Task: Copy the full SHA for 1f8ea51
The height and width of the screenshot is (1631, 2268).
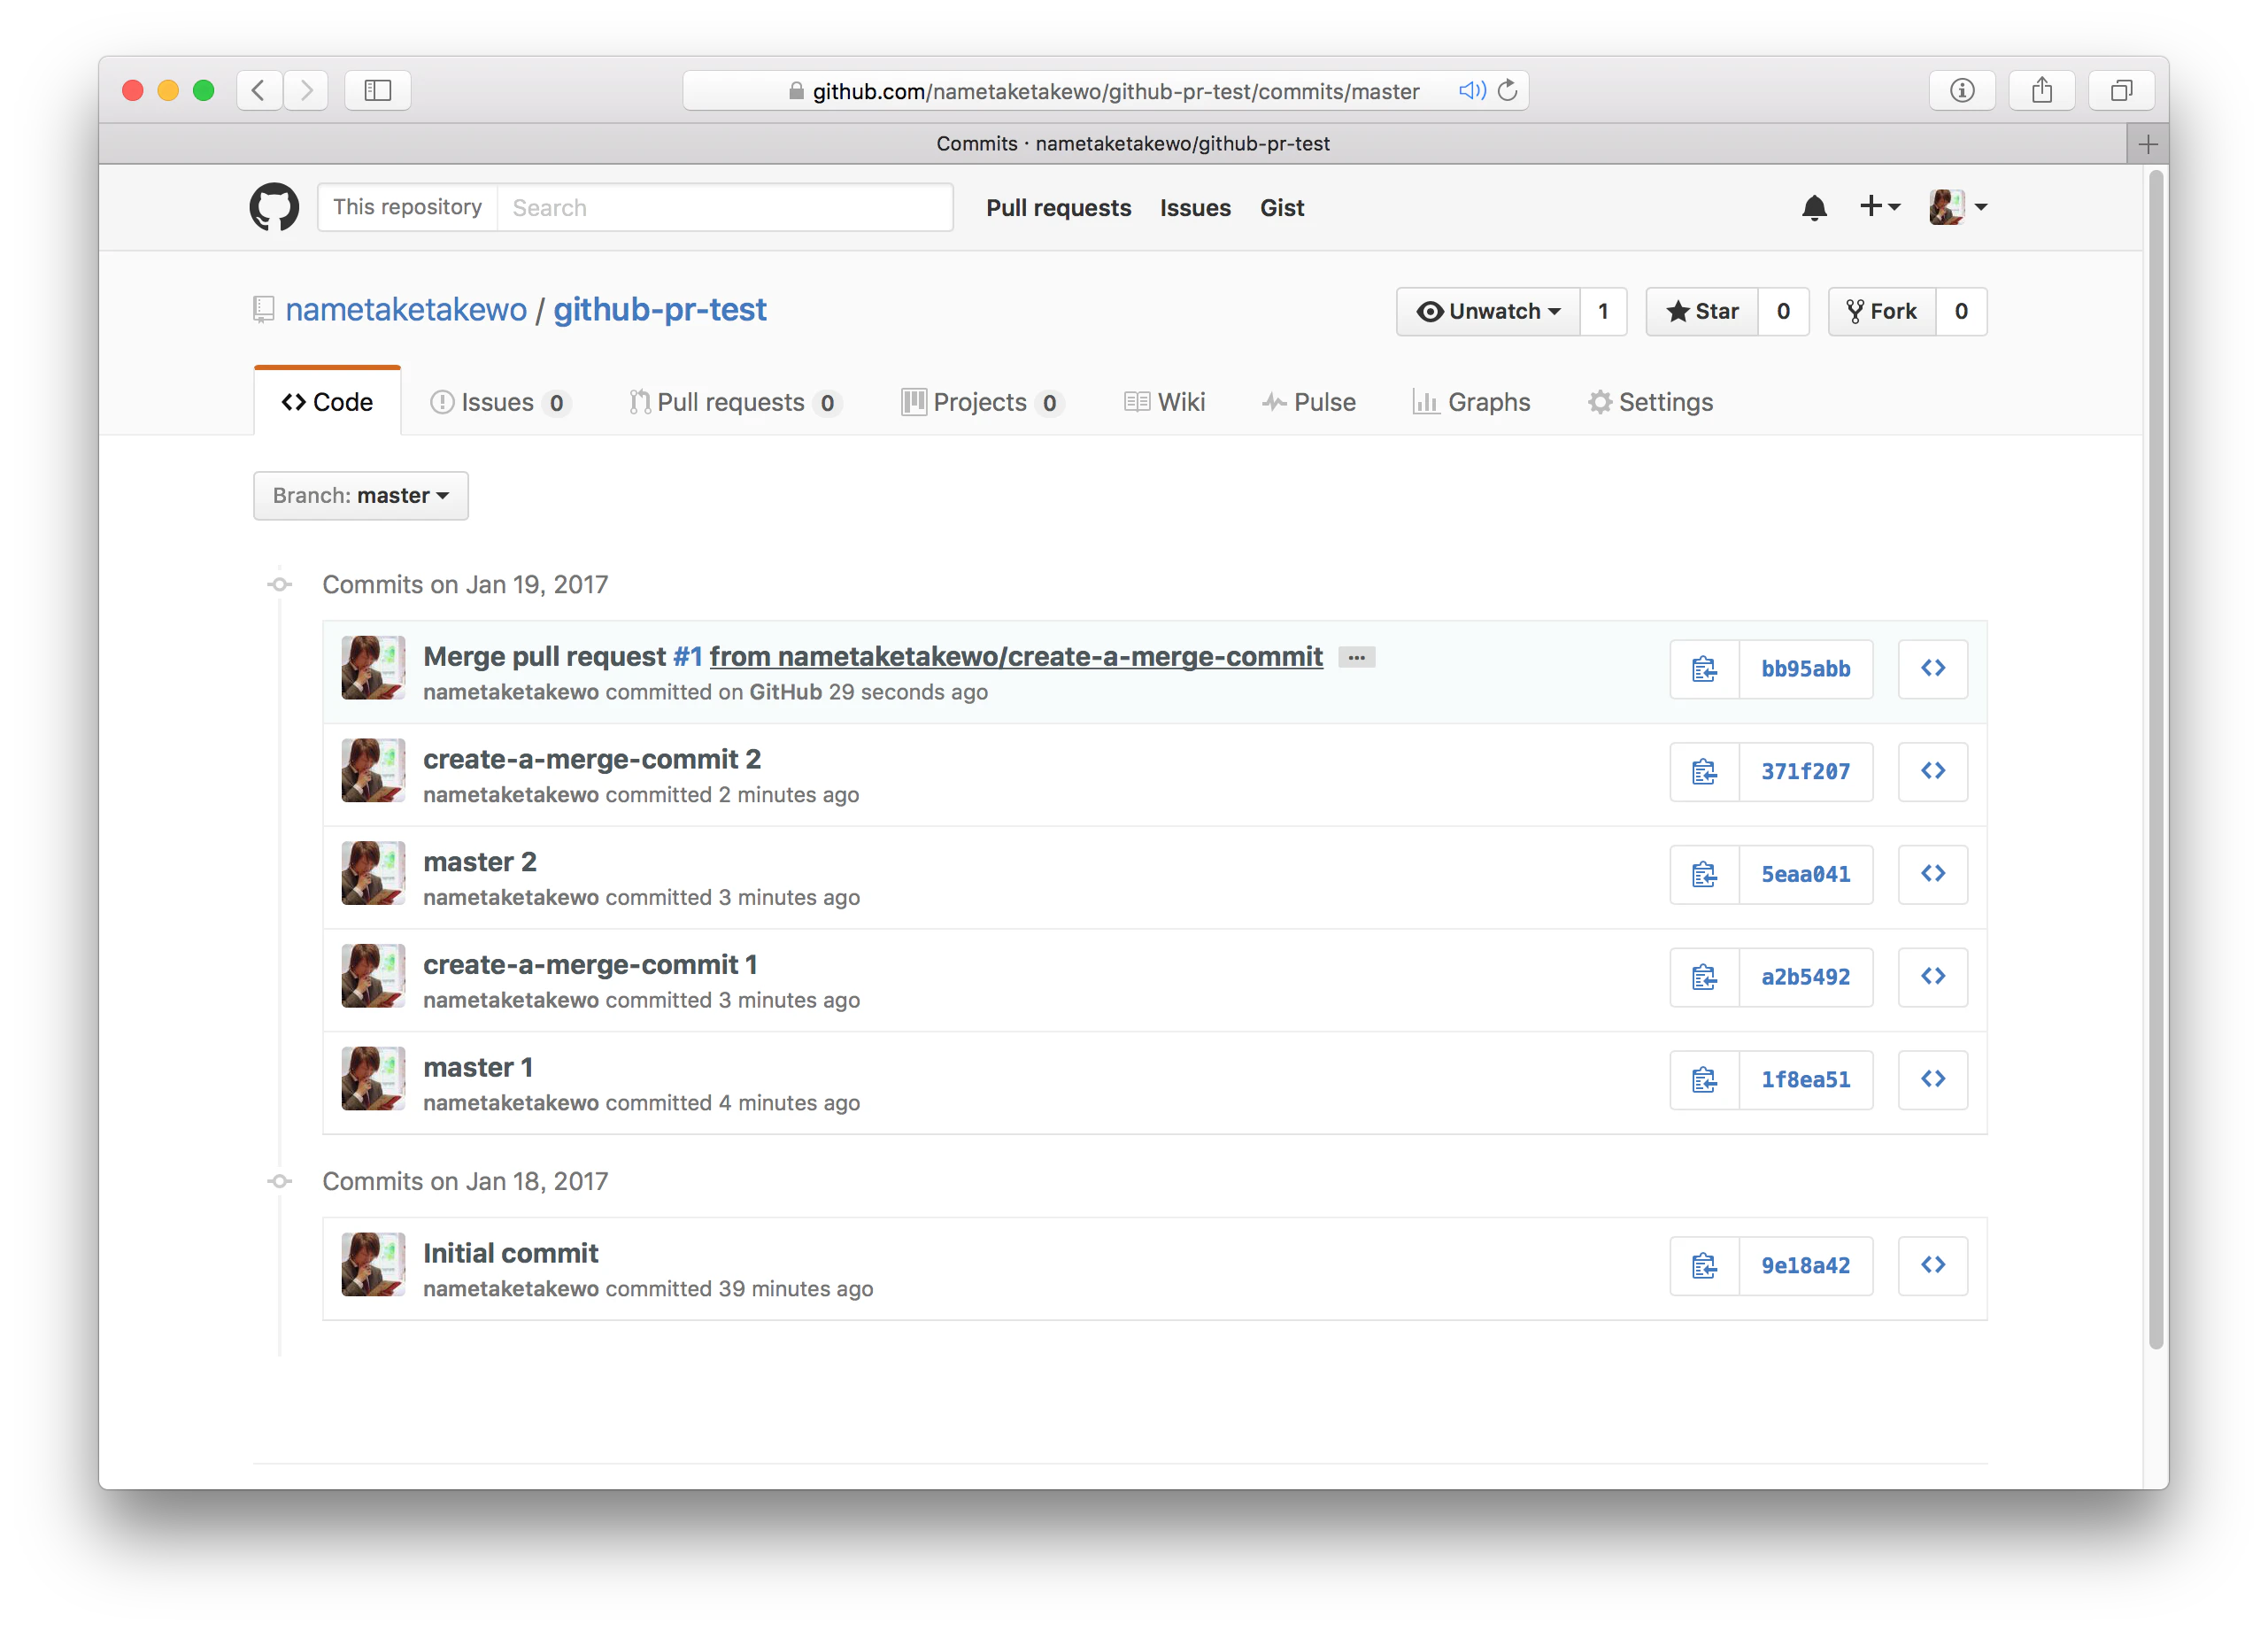Action: click(x=1705, y=1080)
